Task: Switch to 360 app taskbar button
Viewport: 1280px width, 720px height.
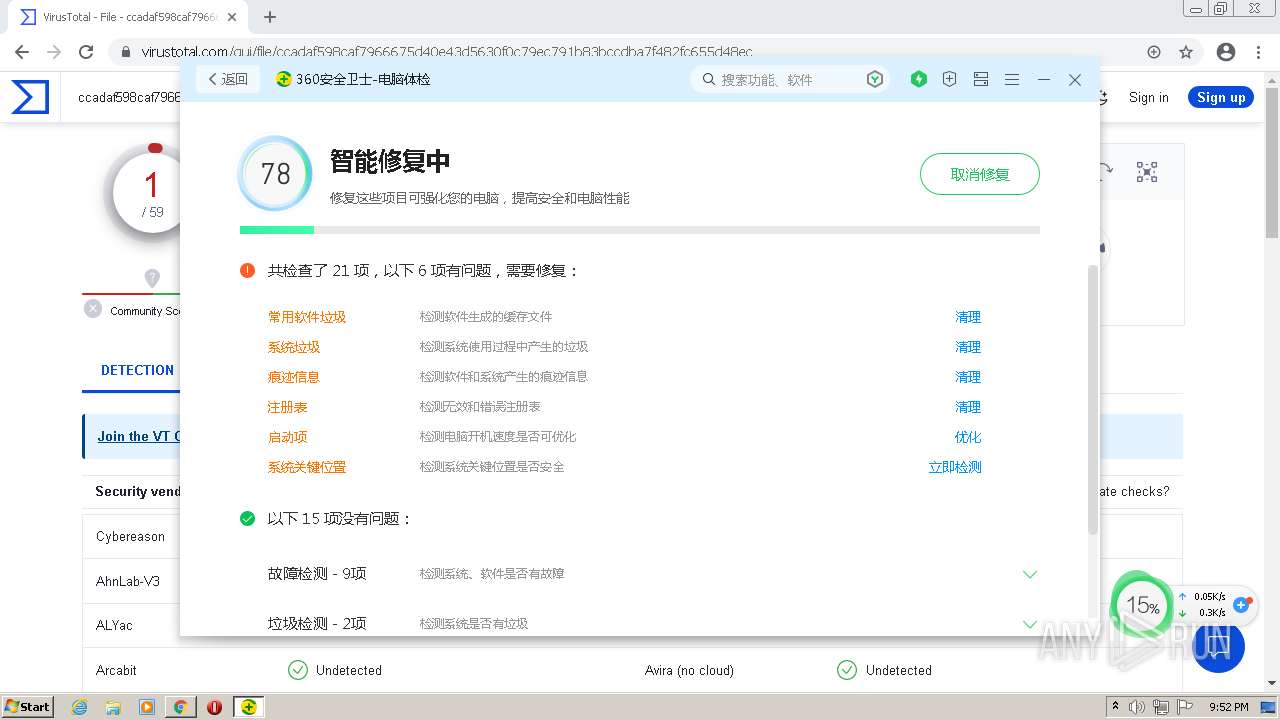Action: pyautogui.click(x=249, y=707)
